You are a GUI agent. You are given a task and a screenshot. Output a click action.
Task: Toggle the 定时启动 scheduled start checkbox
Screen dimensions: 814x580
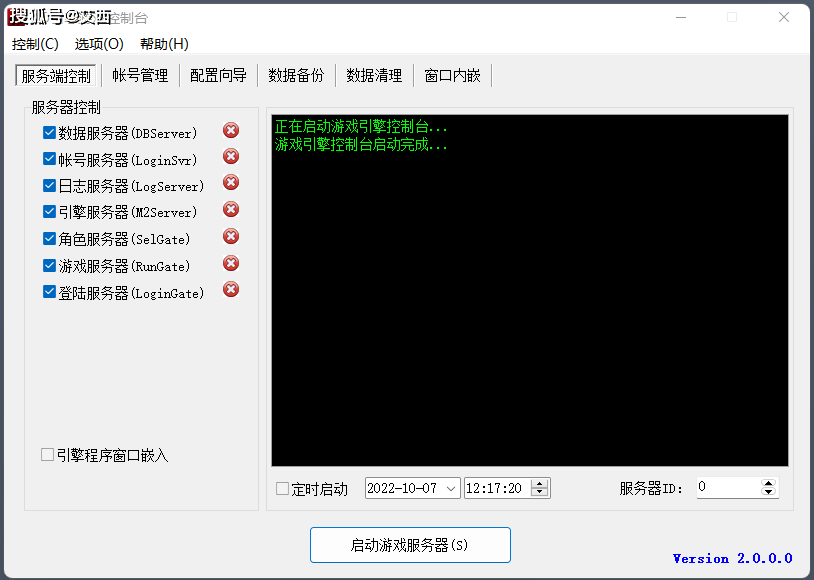point(282,489)
